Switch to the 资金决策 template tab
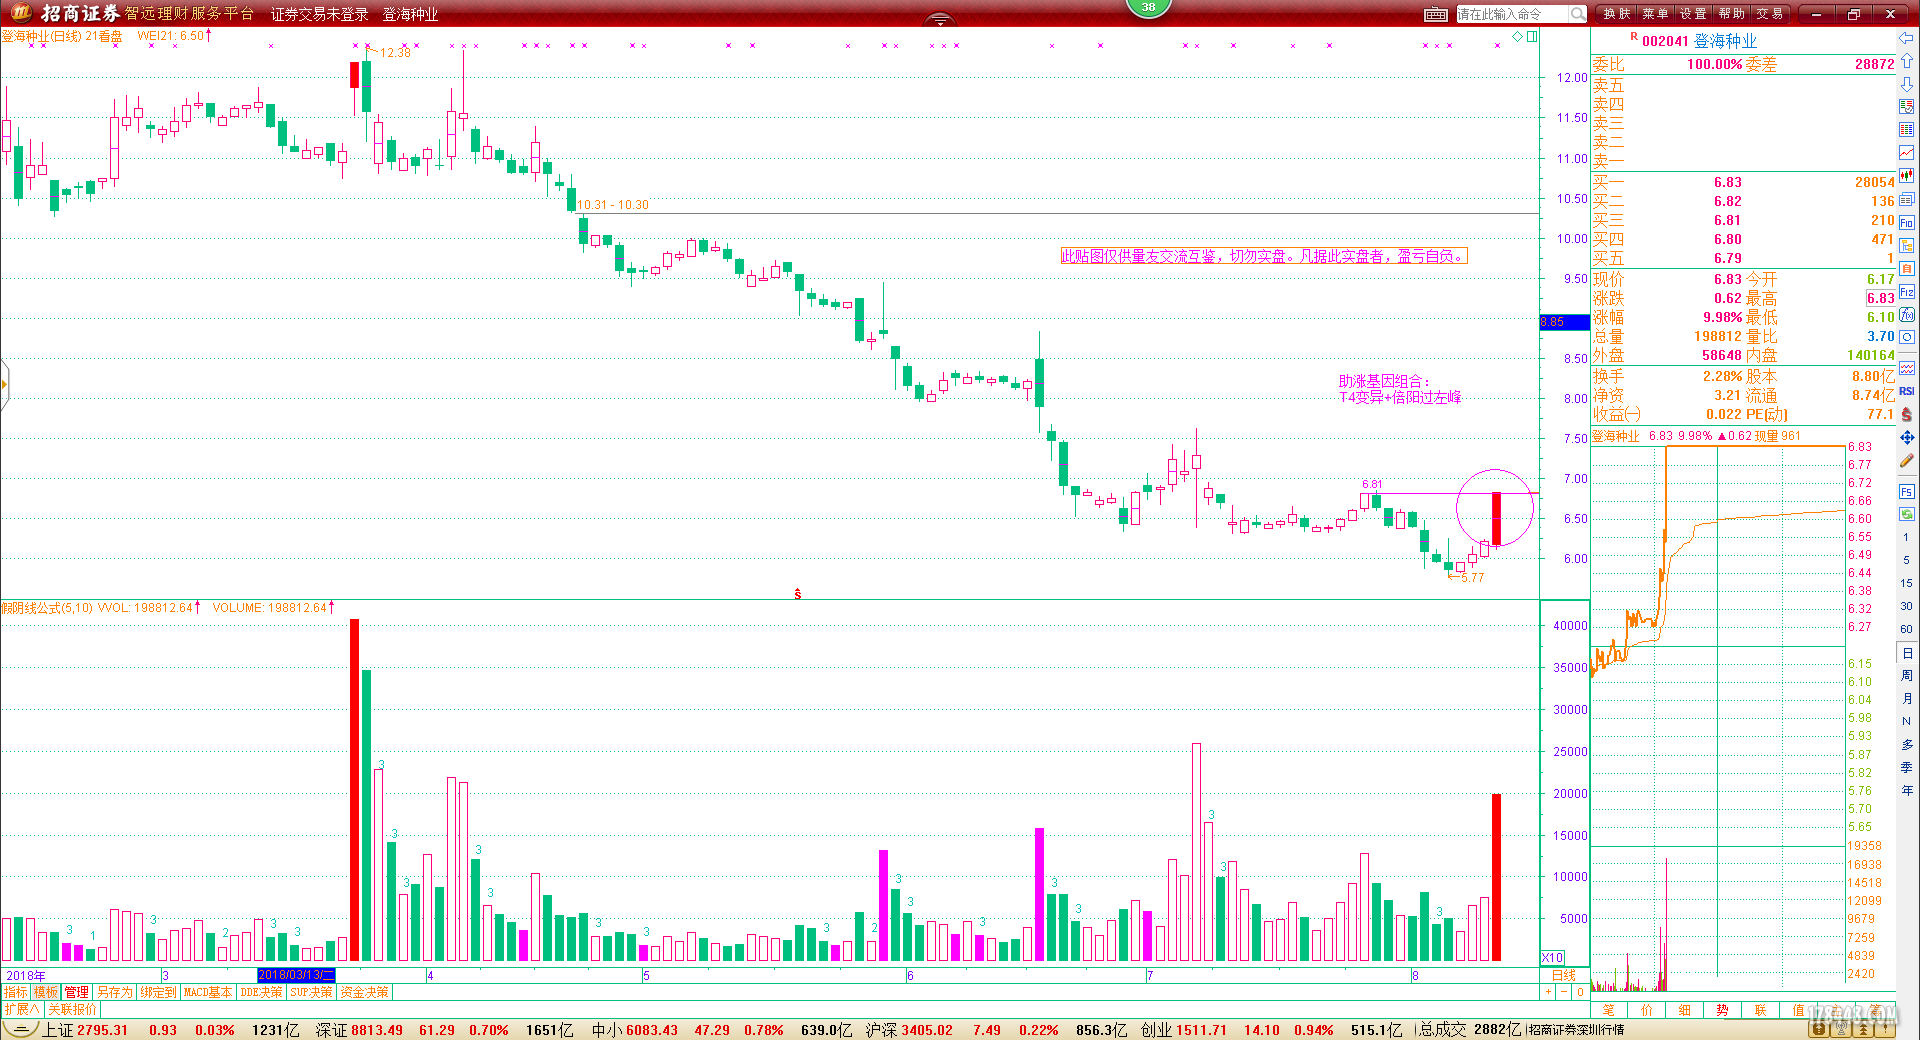1920x1040 pixels. 364,992
